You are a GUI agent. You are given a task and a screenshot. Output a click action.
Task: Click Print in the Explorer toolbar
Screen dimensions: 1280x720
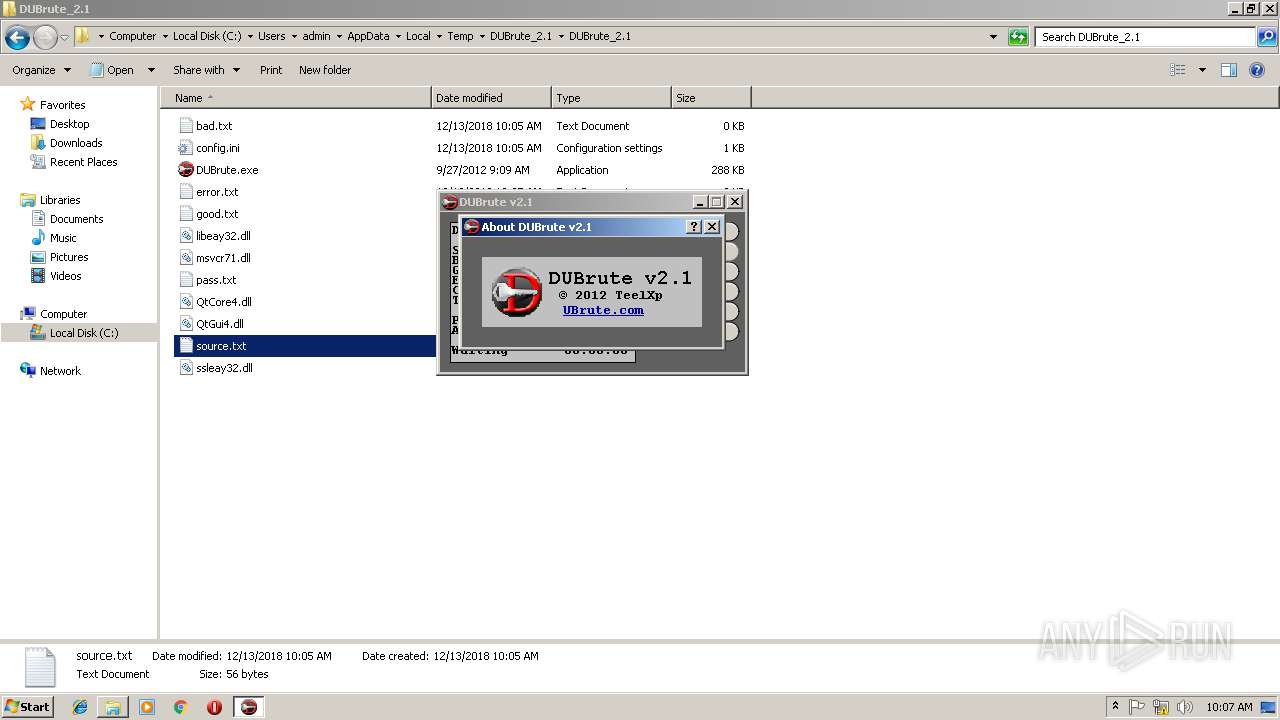(x=271, y=70)
